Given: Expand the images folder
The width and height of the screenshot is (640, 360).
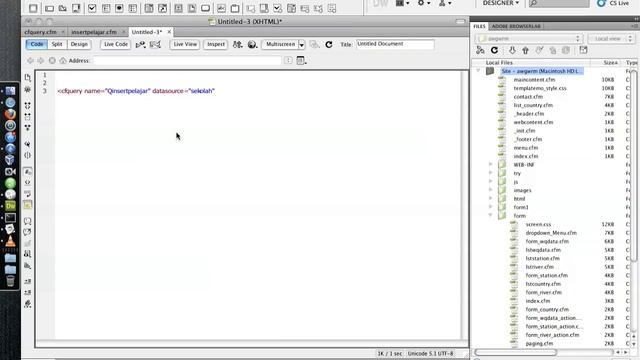Looking at the screenshot, I should click(x=491, y=190).
